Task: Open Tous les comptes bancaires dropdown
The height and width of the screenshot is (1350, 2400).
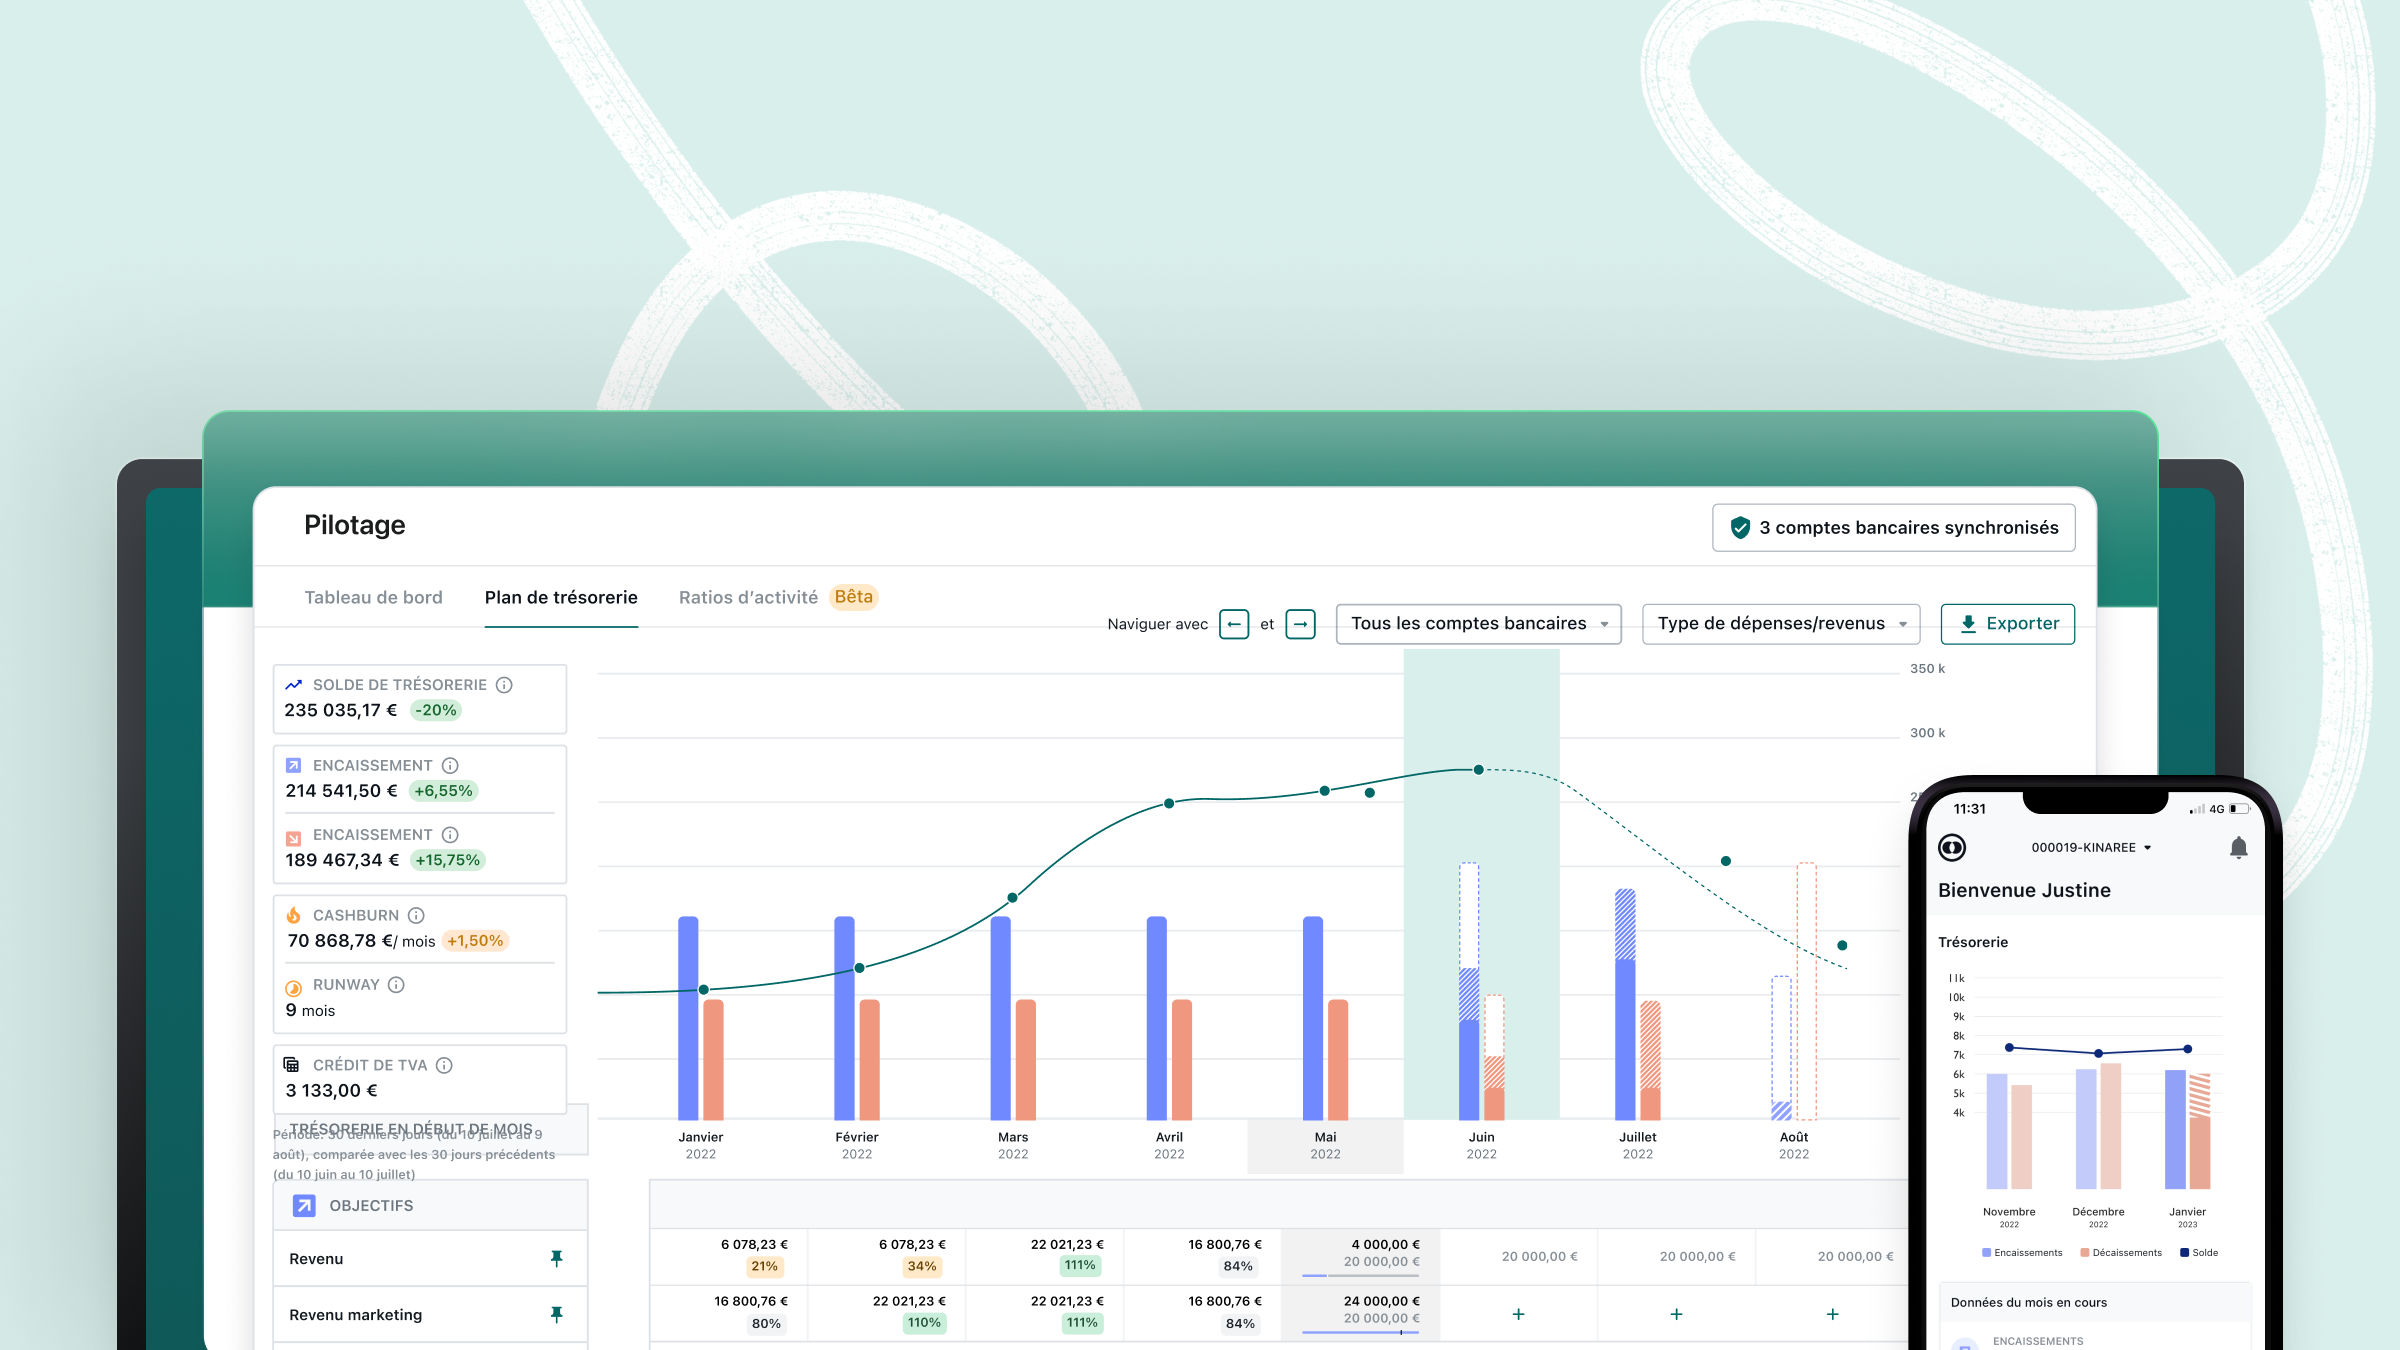Action: (x=1478, y=624)
